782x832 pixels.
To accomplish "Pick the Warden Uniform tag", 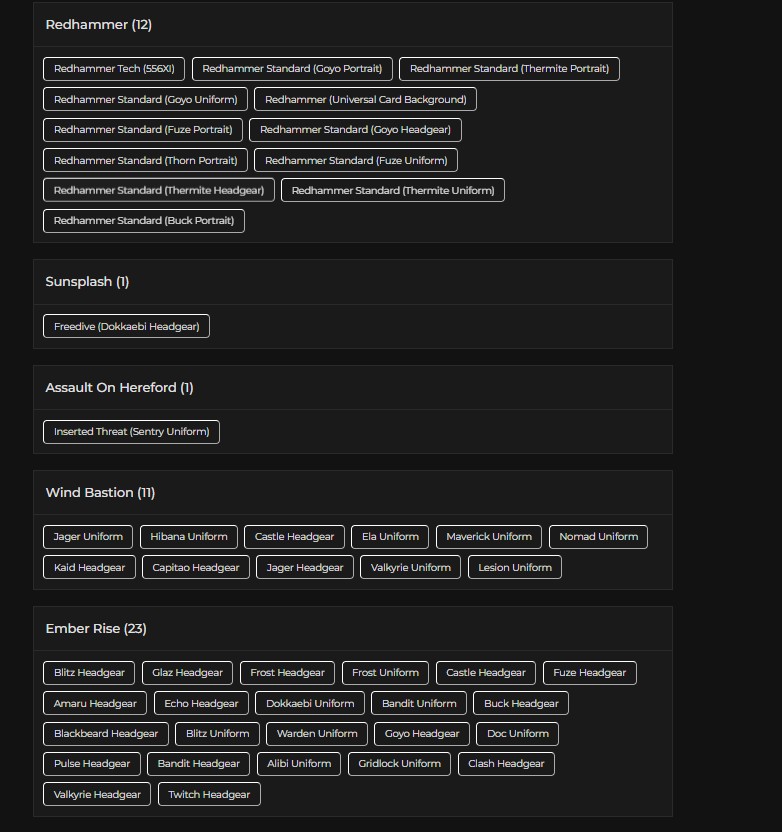I will coord(317,734).
